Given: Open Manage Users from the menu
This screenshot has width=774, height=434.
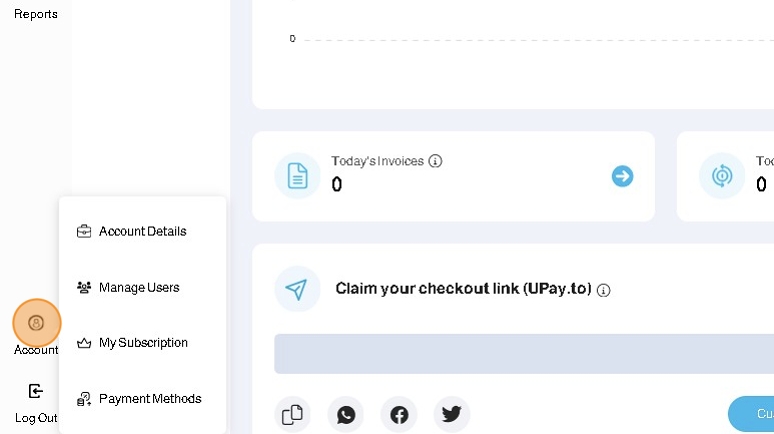Looking at the screenshot, I should pos(139,287).
